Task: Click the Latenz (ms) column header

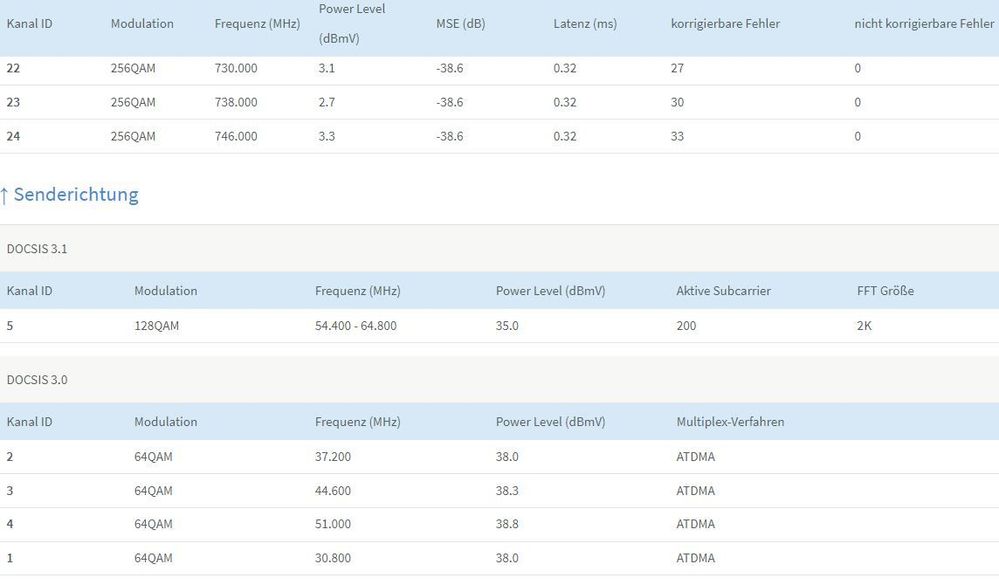Action: (585, 24)
